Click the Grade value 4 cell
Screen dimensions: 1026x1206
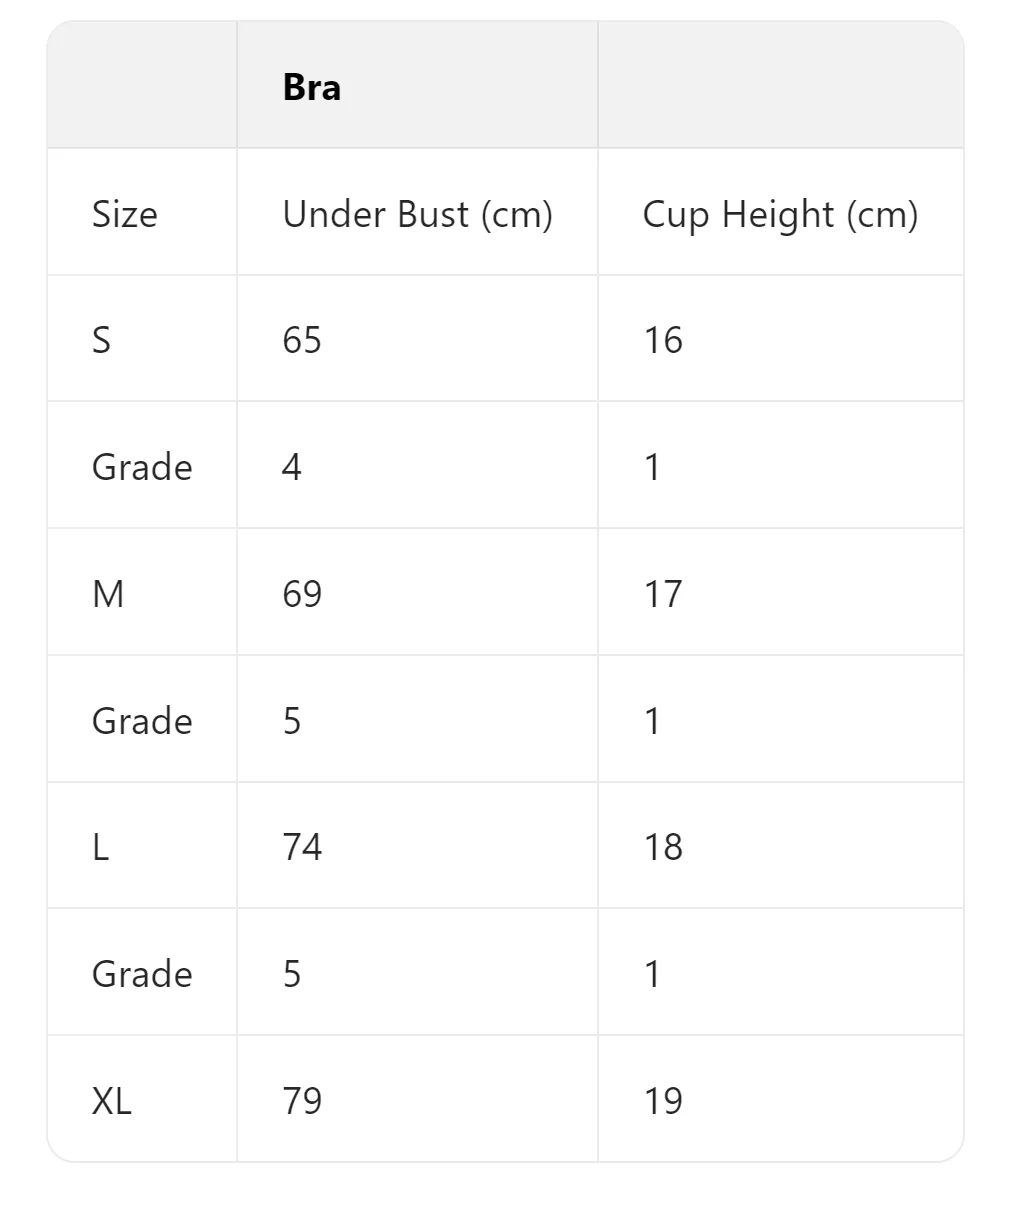click(417, 466)
